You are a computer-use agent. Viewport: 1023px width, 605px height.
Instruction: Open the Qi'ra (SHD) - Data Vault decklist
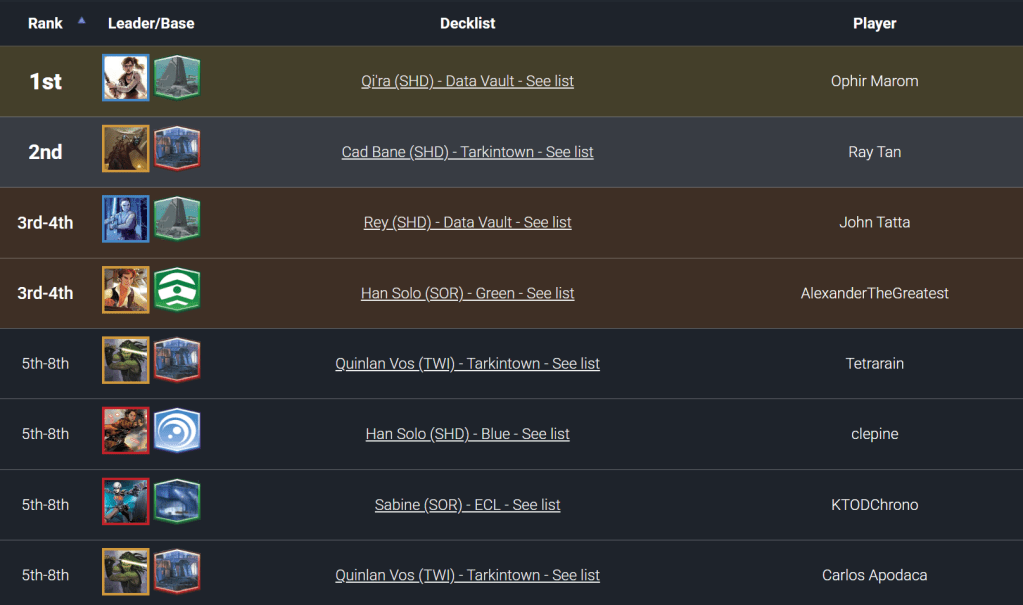click(x=467, y=81)
